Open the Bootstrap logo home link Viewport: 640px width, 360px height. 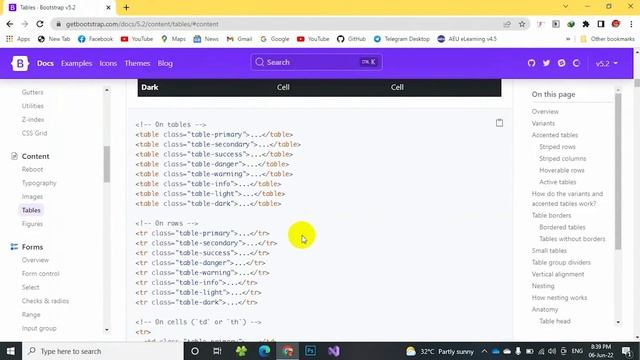[x=20, y=63]
